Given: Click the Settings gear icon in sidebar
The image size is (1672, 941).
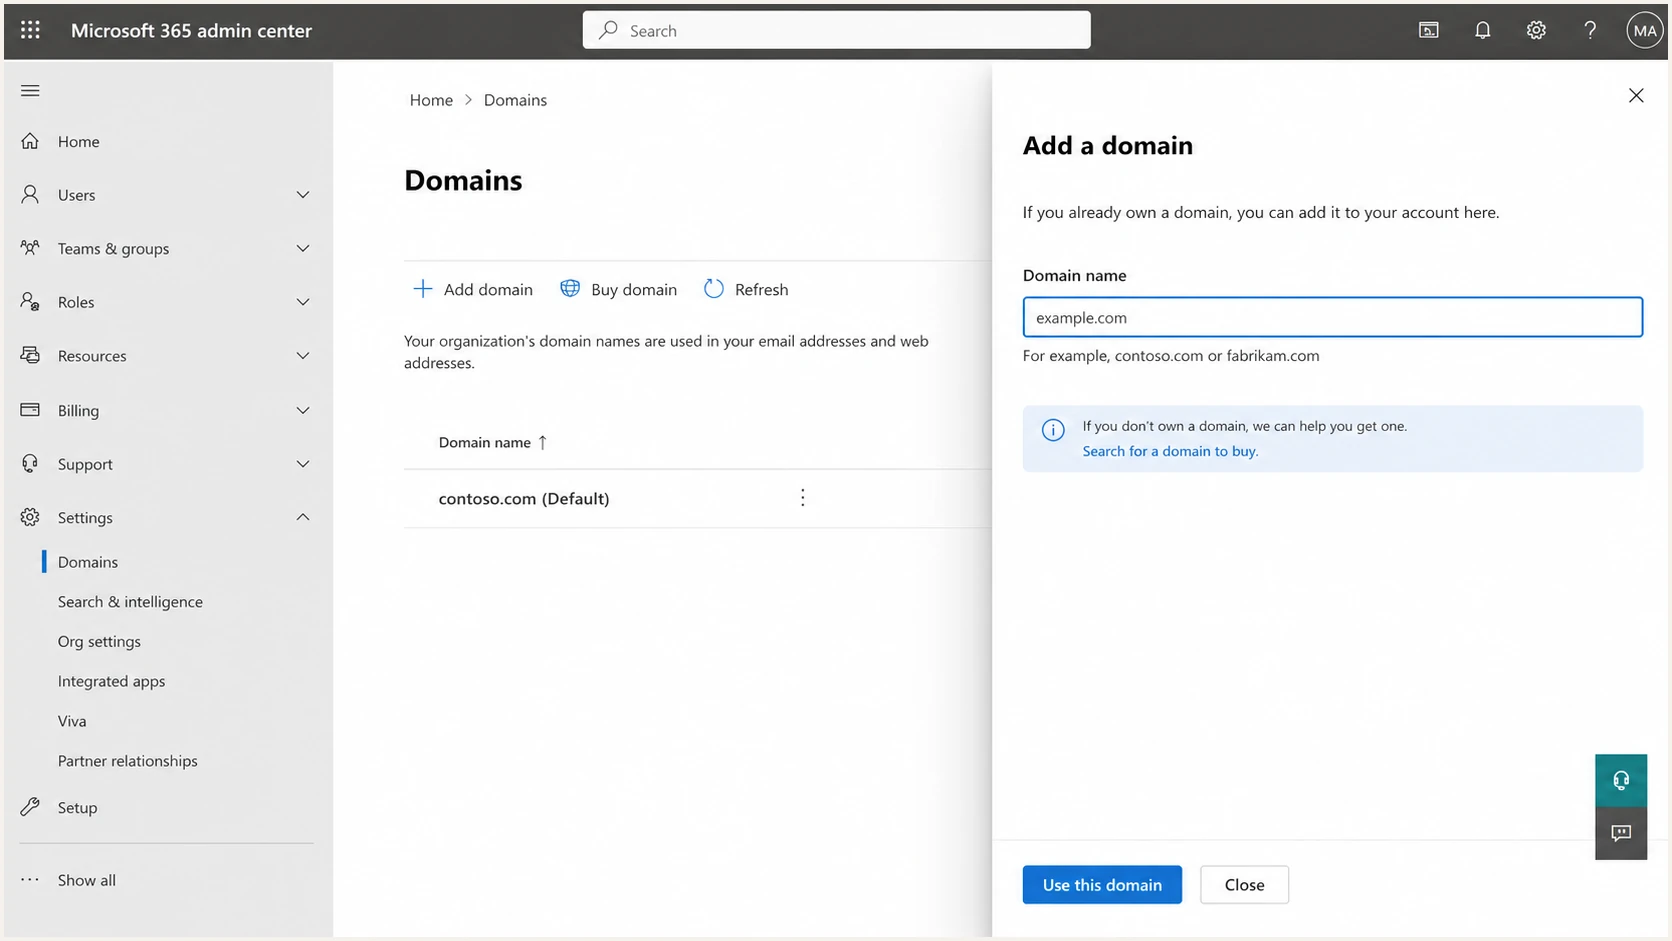Looking at the screenshot, I should coord(30,517).
